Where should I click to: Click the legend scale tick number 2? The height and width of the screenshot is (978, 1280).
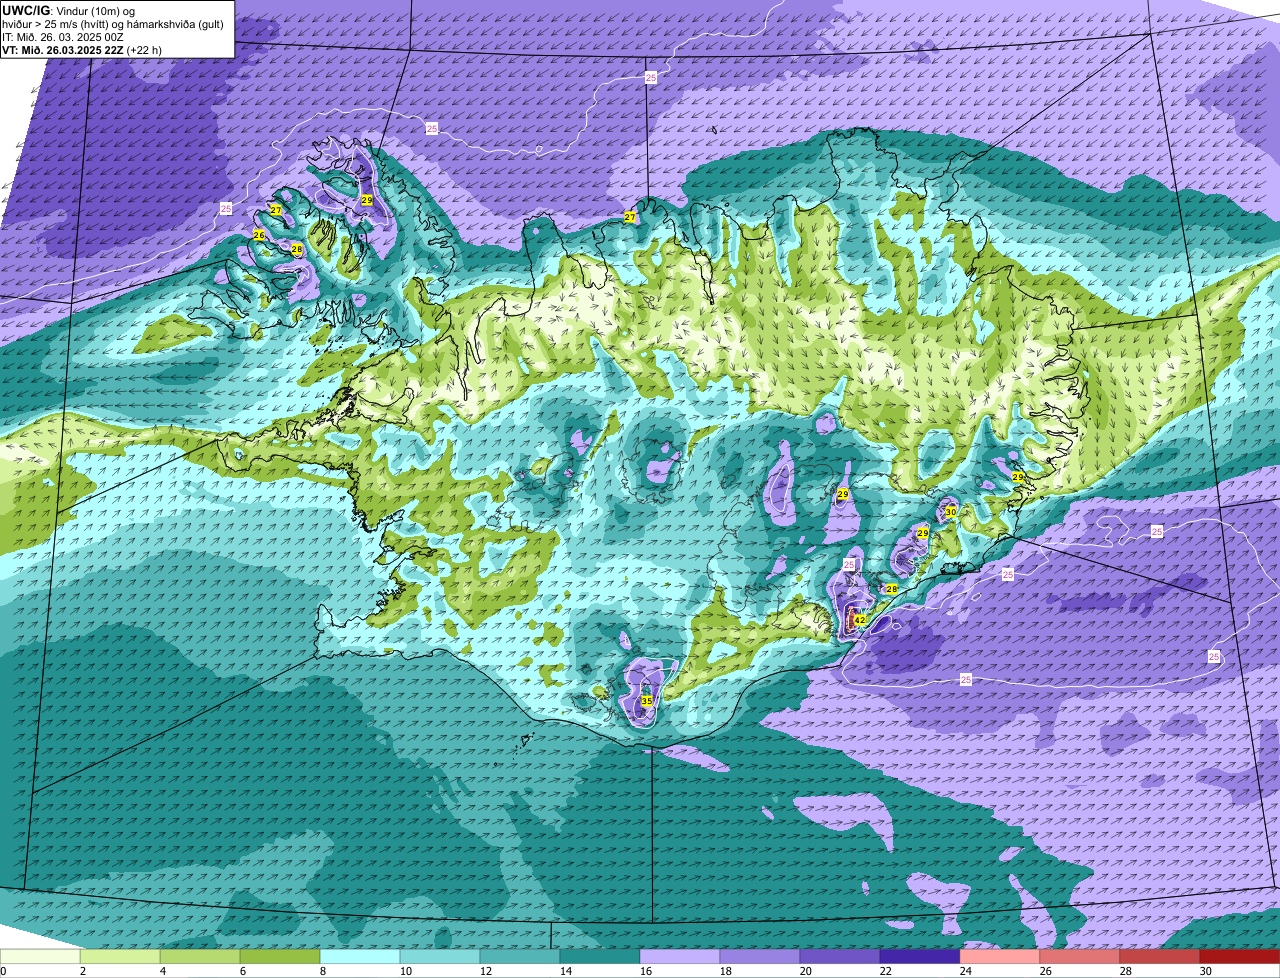point(82,971)
